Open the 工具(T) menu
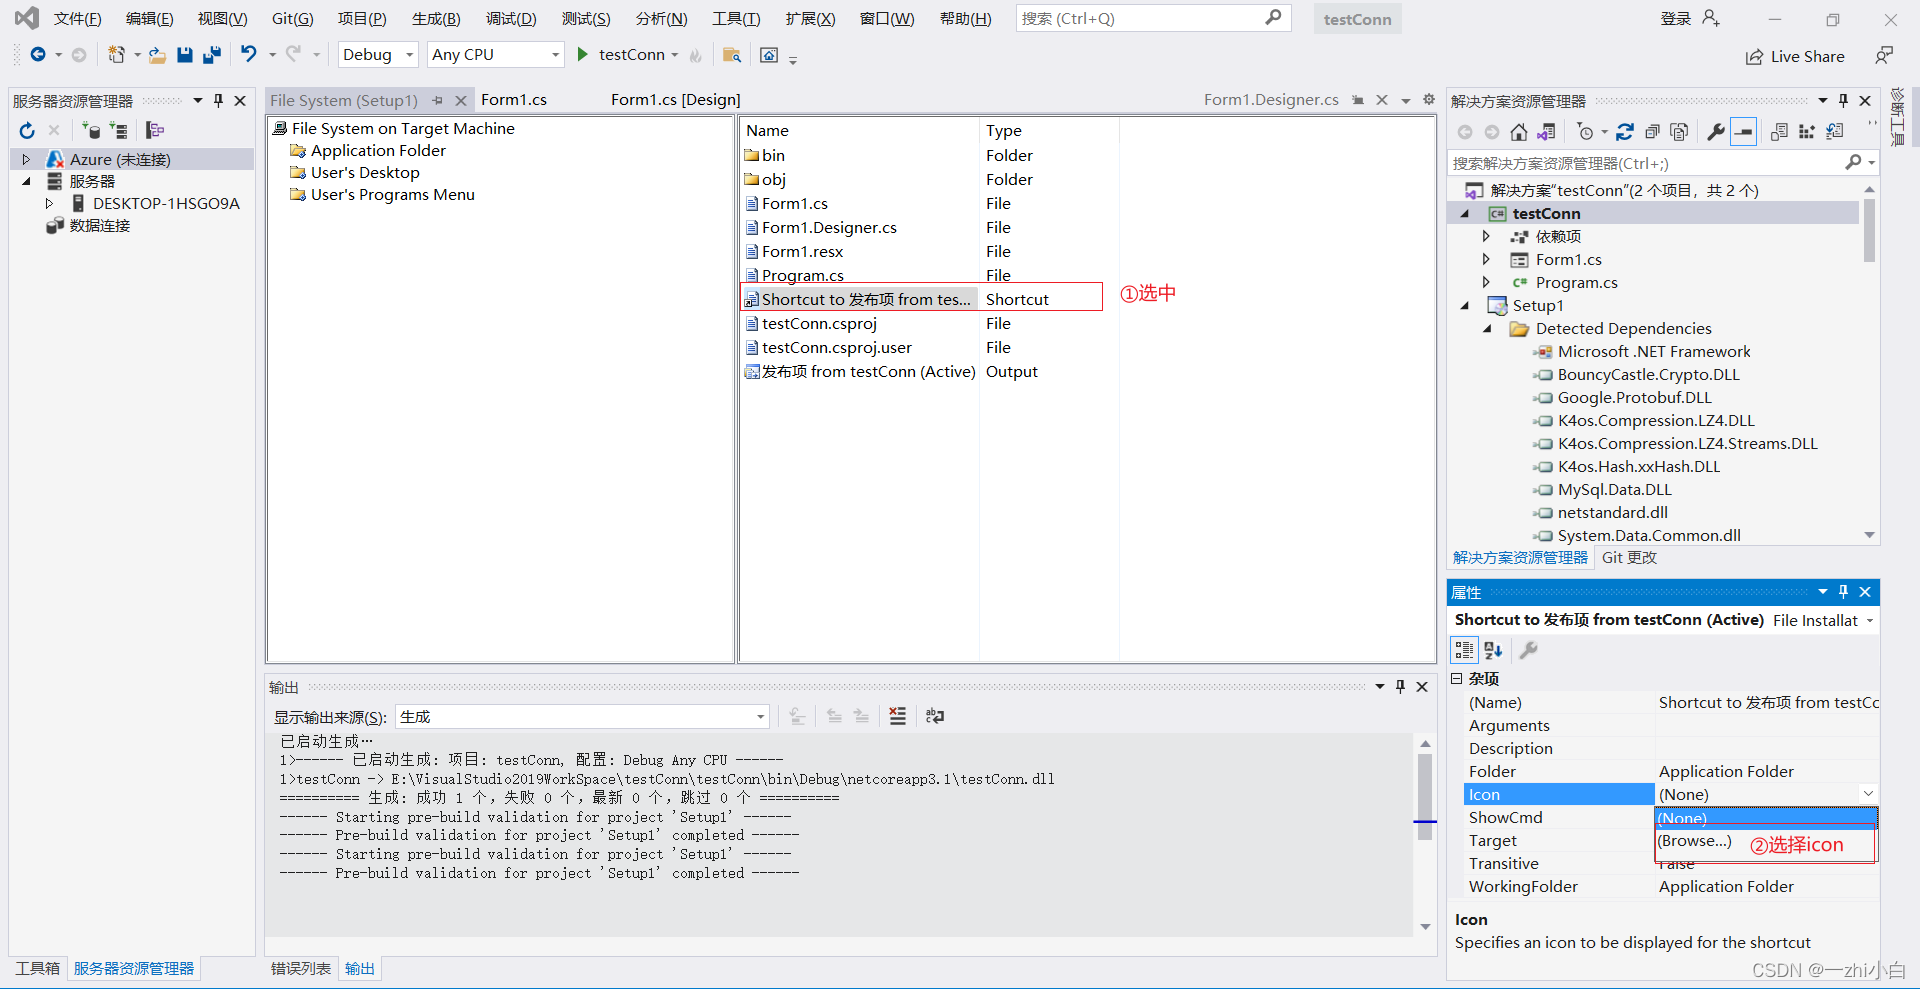Image resolution: width=1920 pixels, height=989 pixels. (x=736, y=19)
